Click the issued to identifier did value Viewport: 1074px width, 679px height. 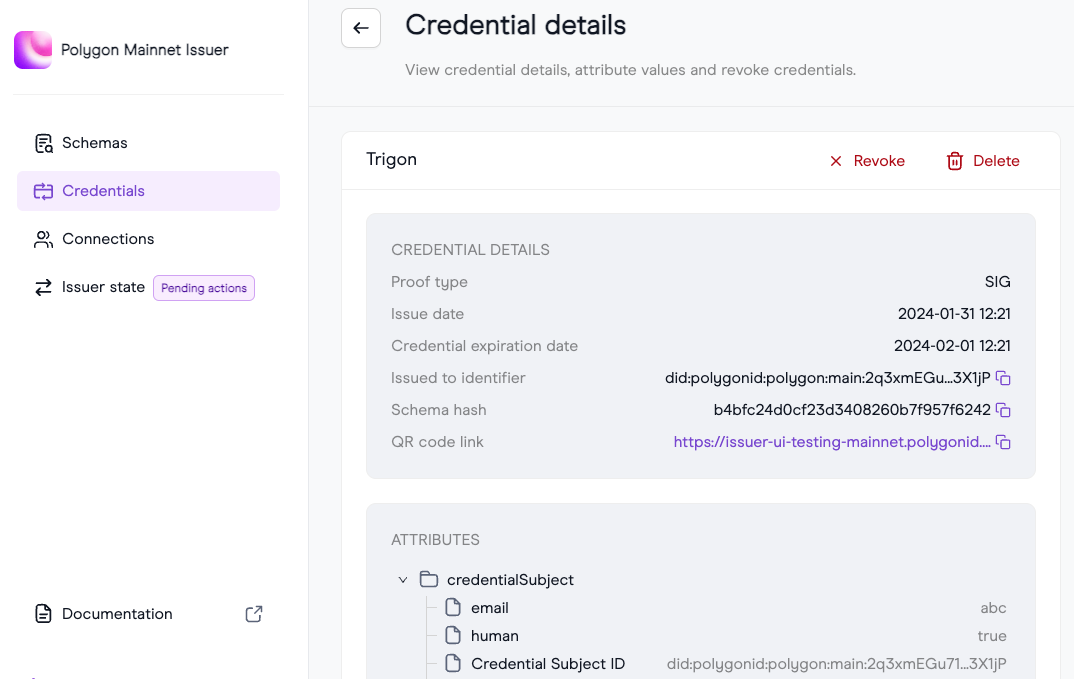pos(827,378)
